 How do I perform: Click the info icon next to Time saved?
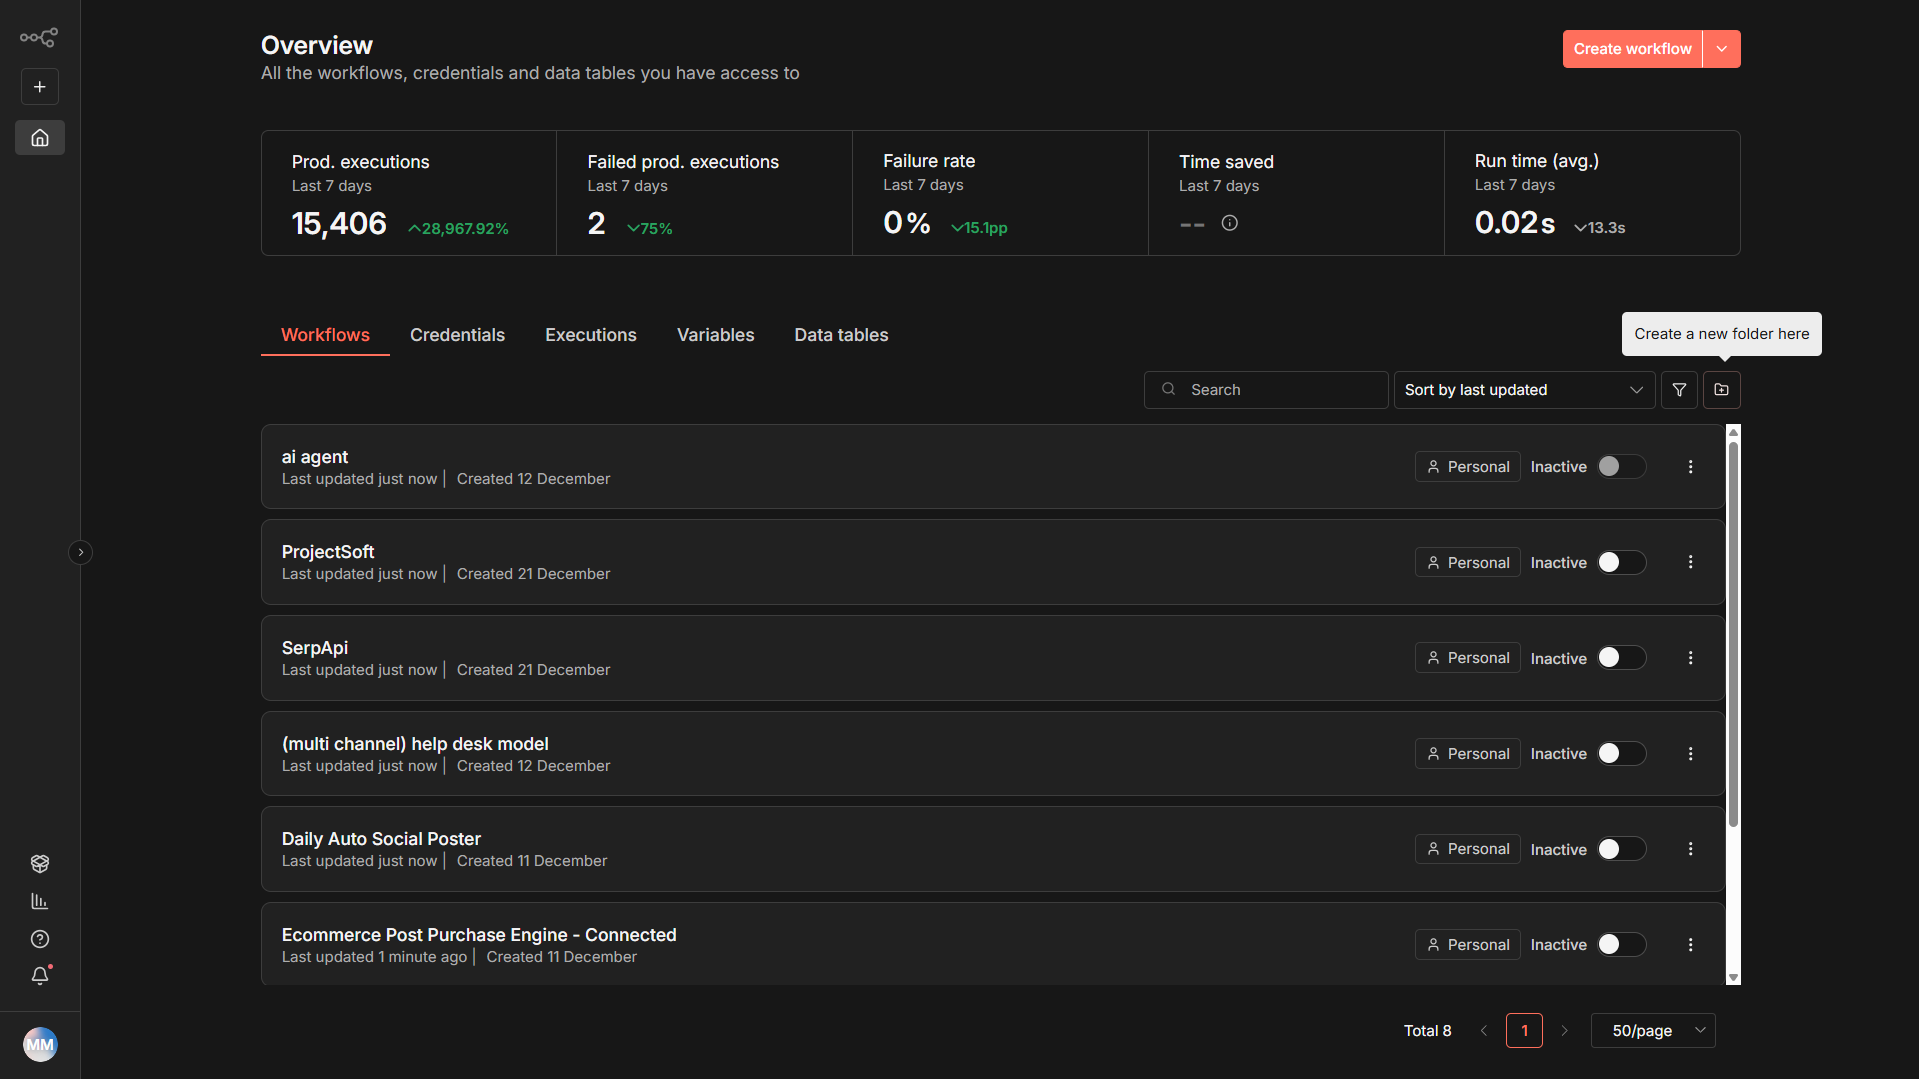coord(1229,223)
